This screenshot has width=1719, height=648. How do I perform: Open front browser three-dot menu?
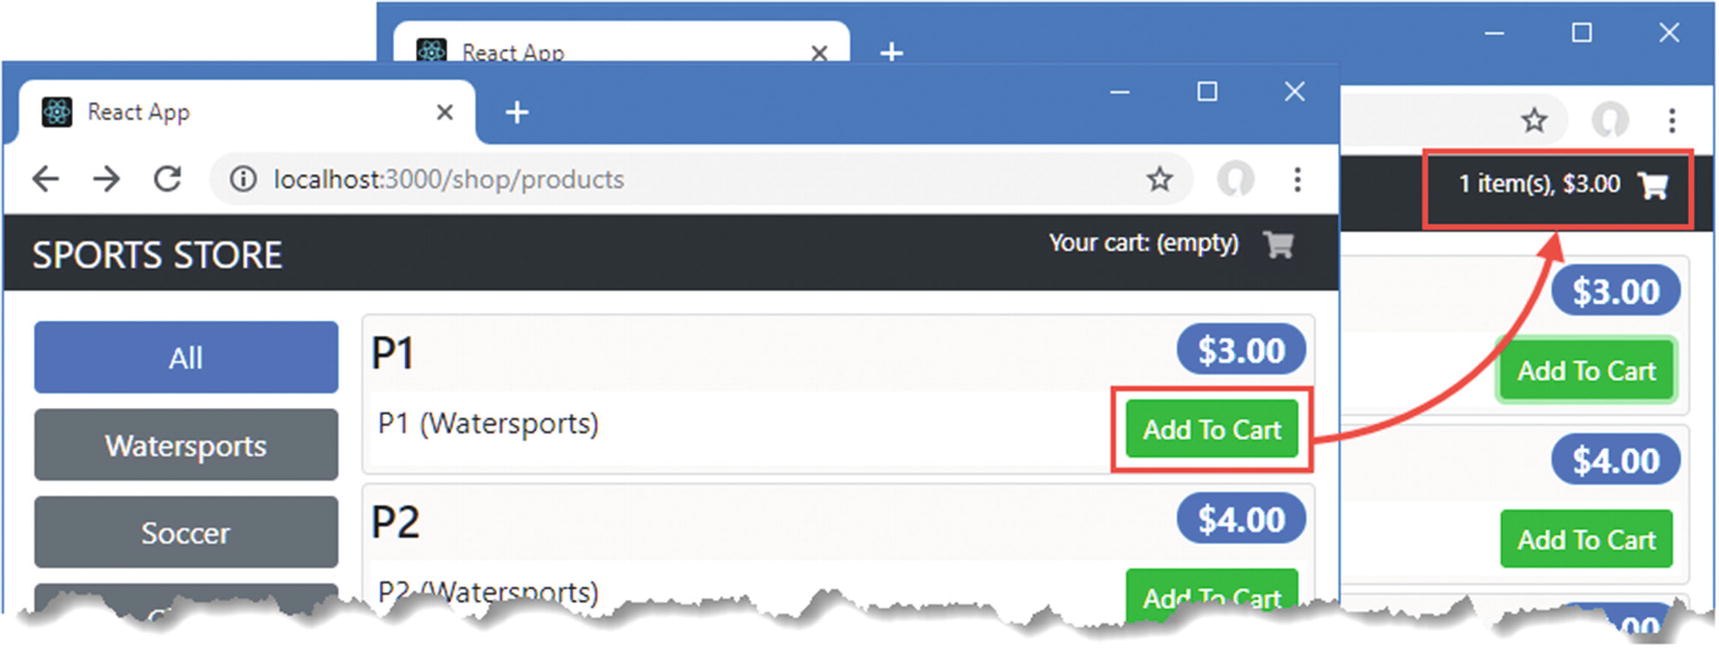pyautogui.click(x=1297, y=179)
